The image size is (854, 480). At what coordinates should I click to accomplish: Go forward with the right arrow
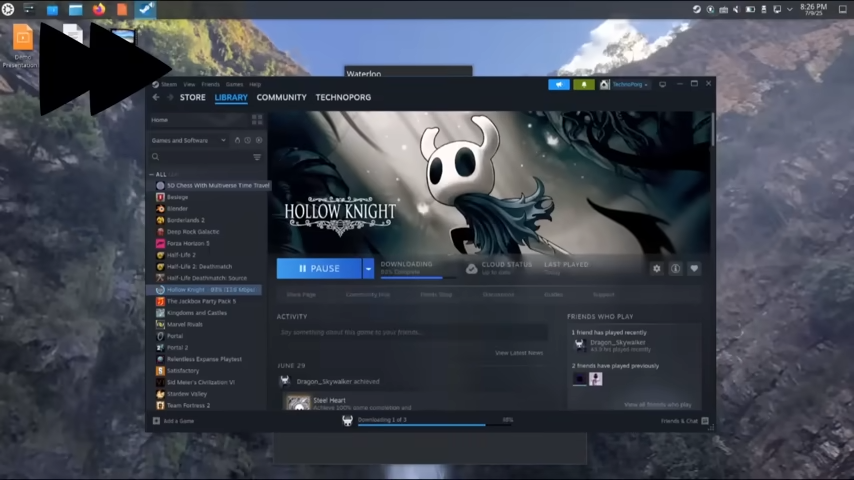tap(170, 98)
